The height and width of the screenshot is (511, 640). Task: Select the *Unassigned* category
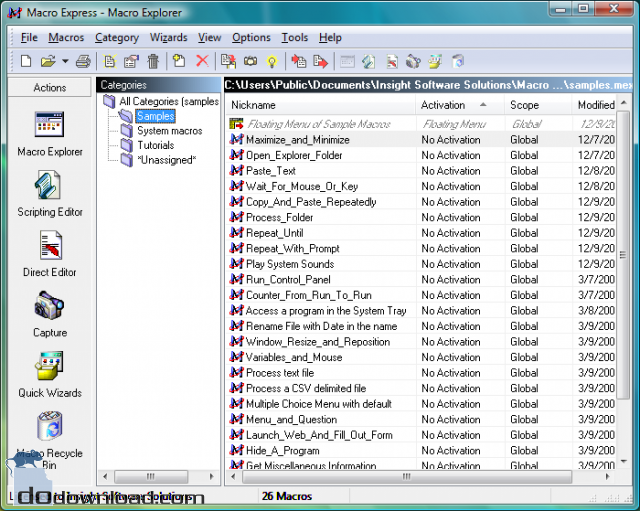coord(167,160)
